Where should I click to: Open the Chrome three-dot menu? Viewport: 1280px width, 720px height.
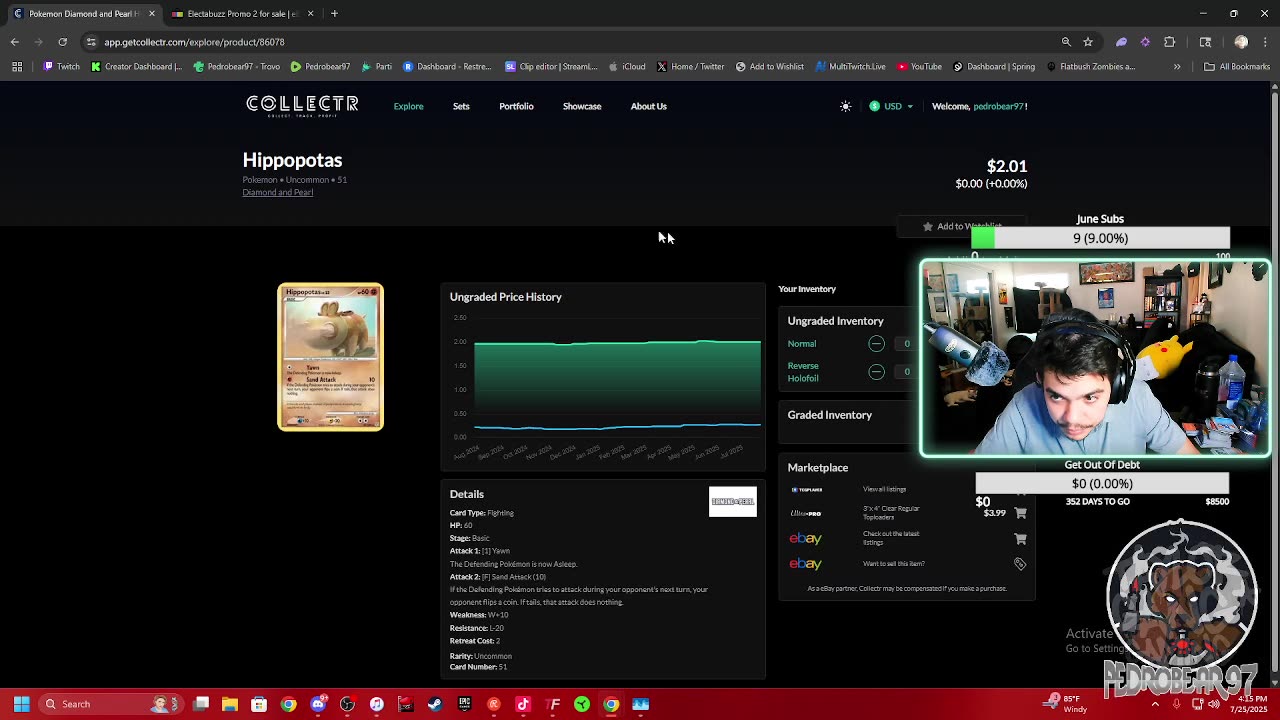(x=1263, y=42)
